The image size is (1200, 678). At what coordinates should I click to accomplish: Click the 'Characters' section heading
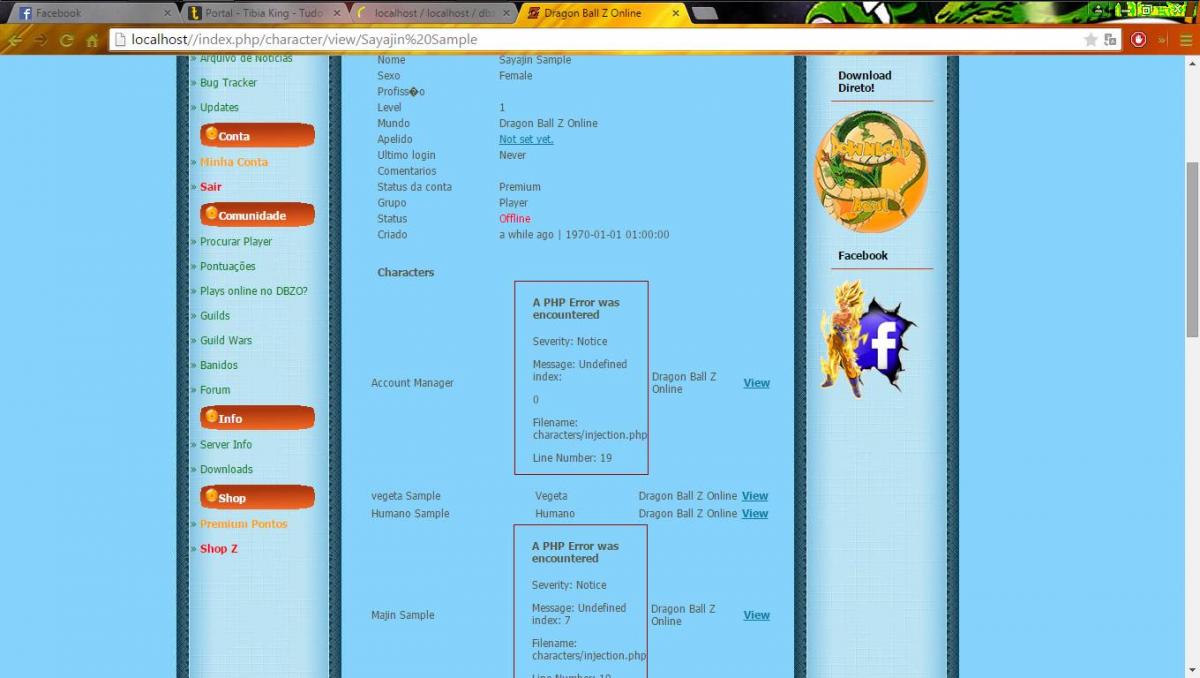(x=405, y=272)
